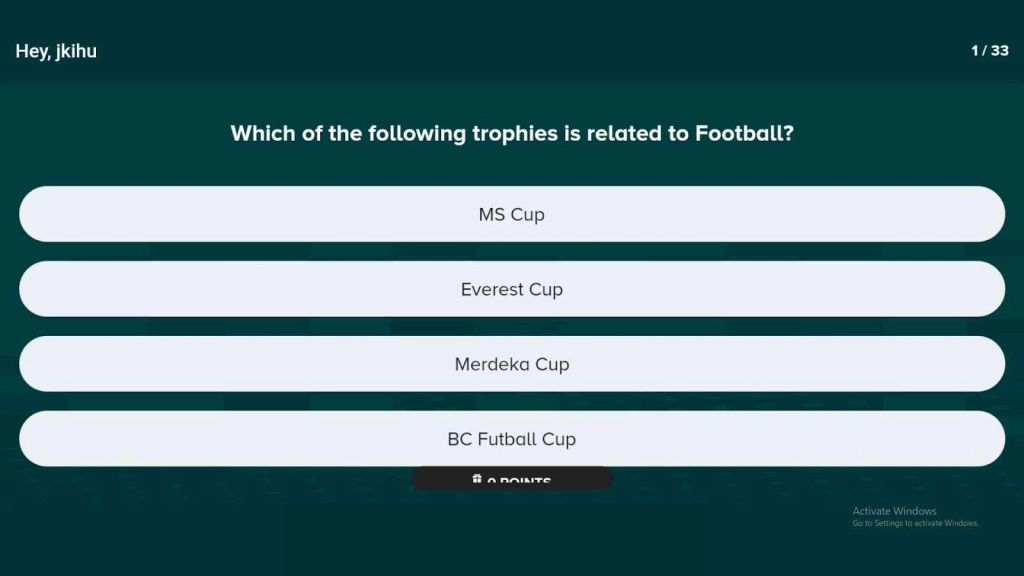Click the gift icon on points badge

coord(477,479)
